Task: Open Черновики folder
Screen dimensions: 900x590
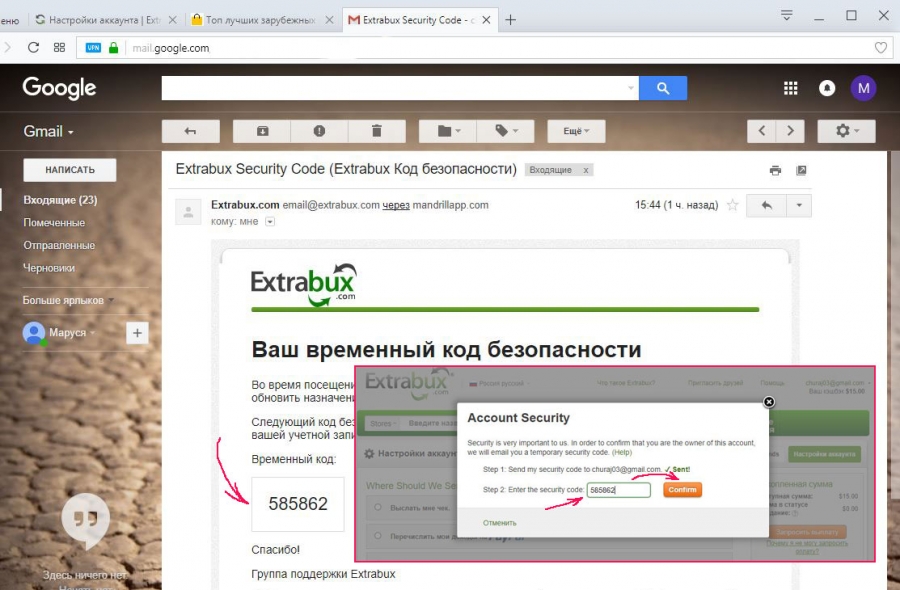Action: coord(49,268)
